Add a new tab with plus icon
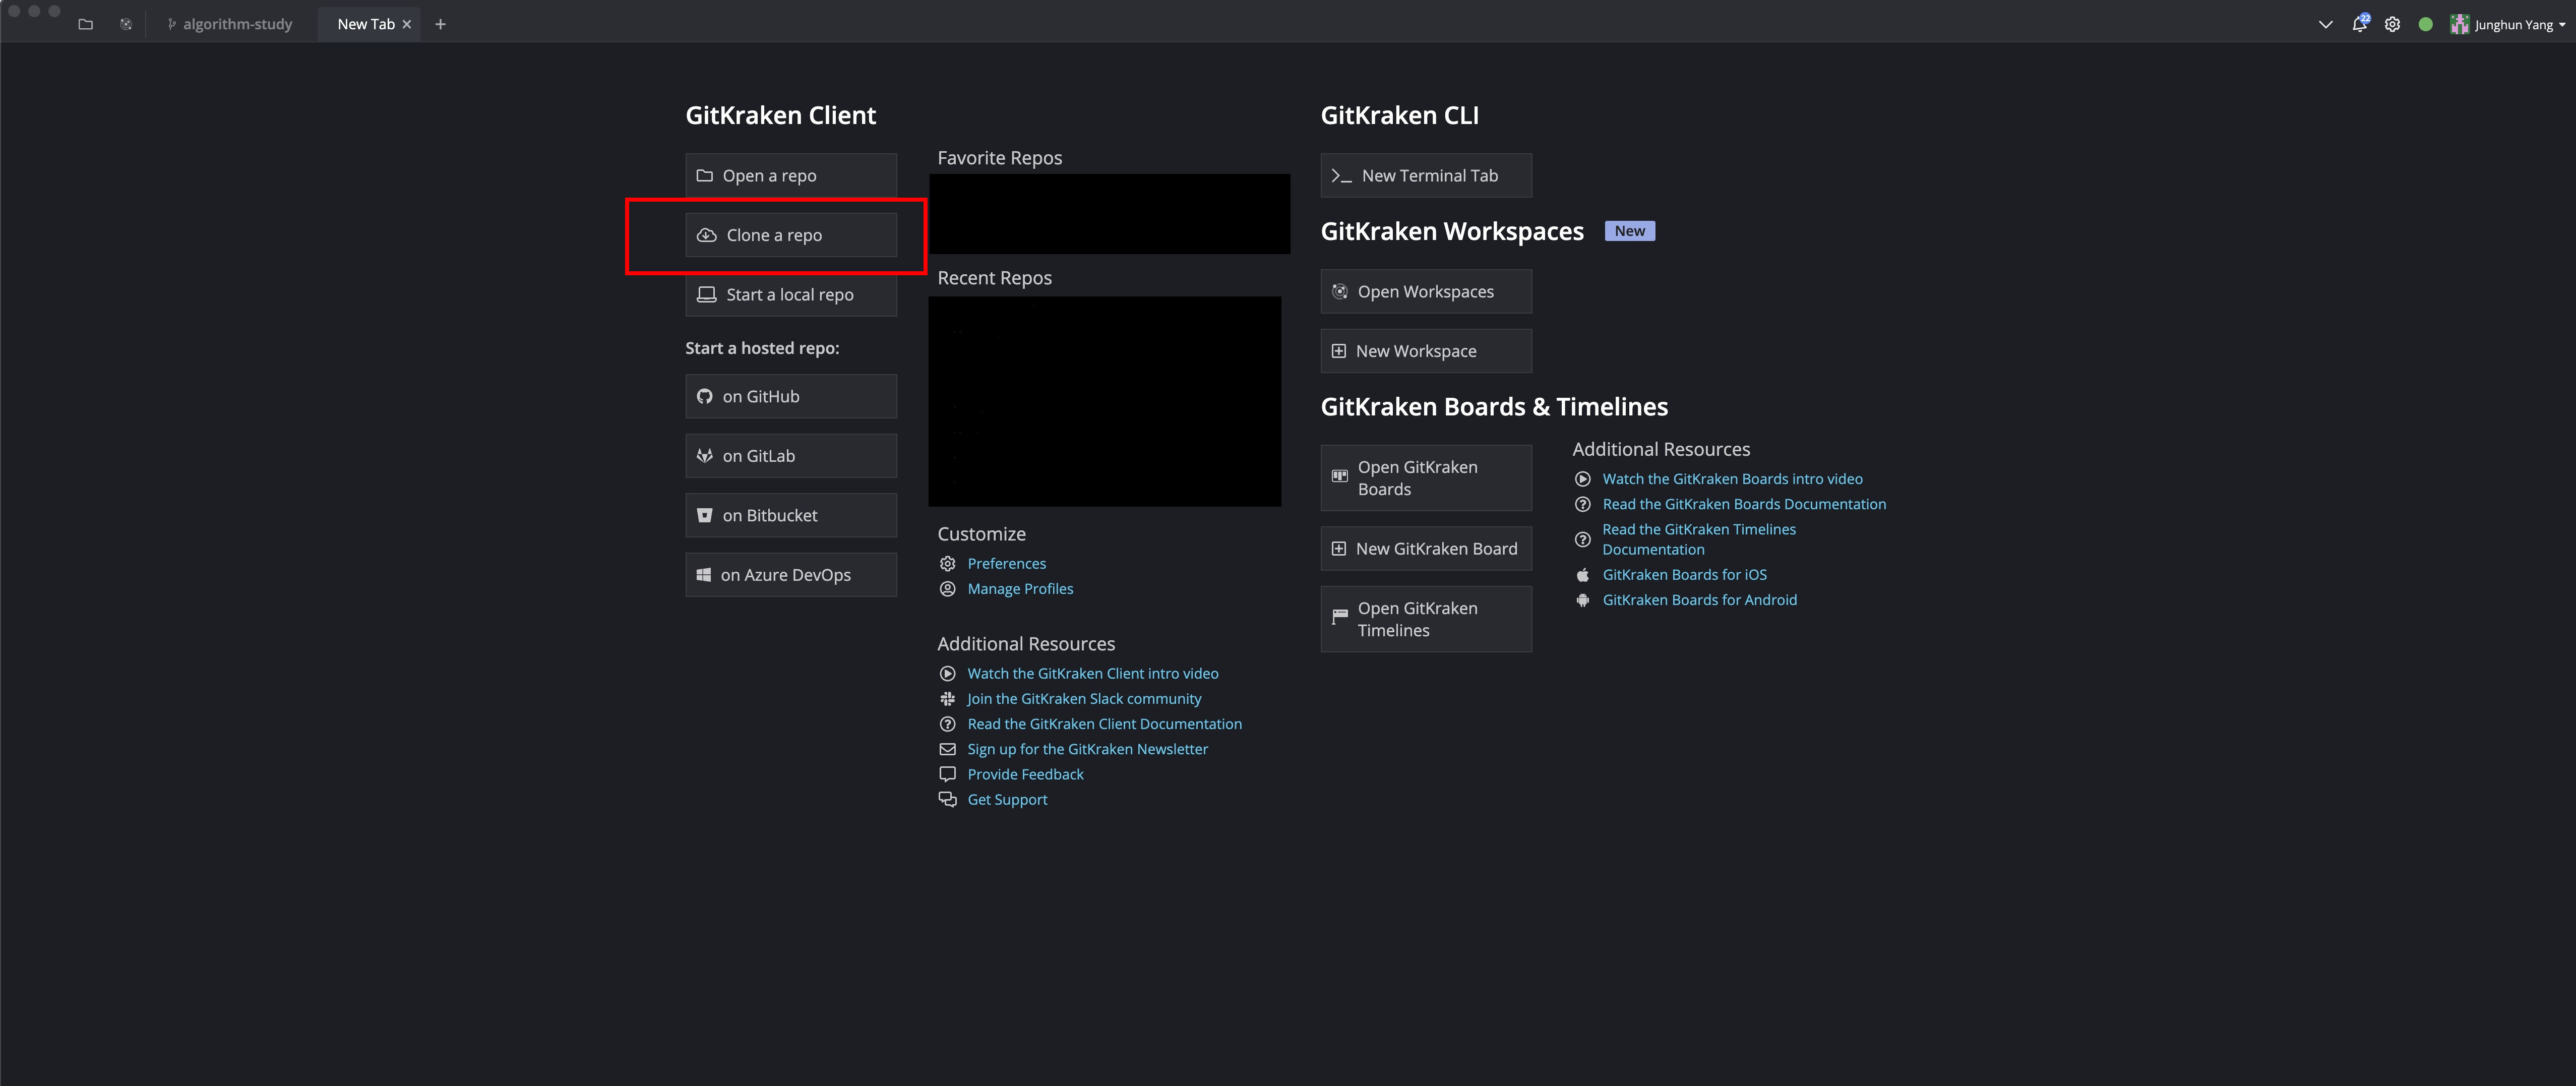This screenshot has width=2576, height=1086. (x=440, y=24)
